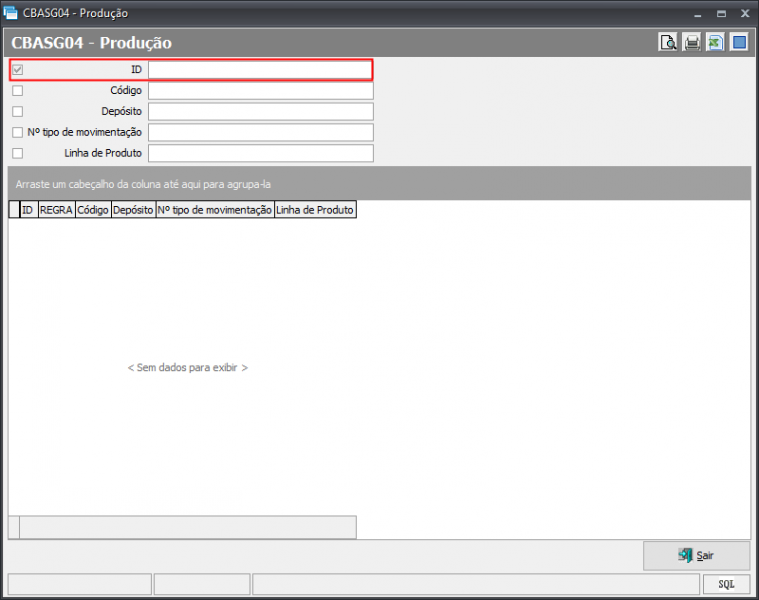Export data with the Excel icon
The image size is (759, 600).
[x=715, y=43]
